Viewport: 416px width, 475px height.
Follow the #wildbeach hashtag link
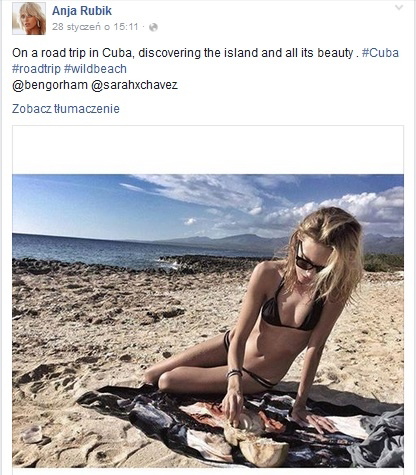click(x=95, y=69)
